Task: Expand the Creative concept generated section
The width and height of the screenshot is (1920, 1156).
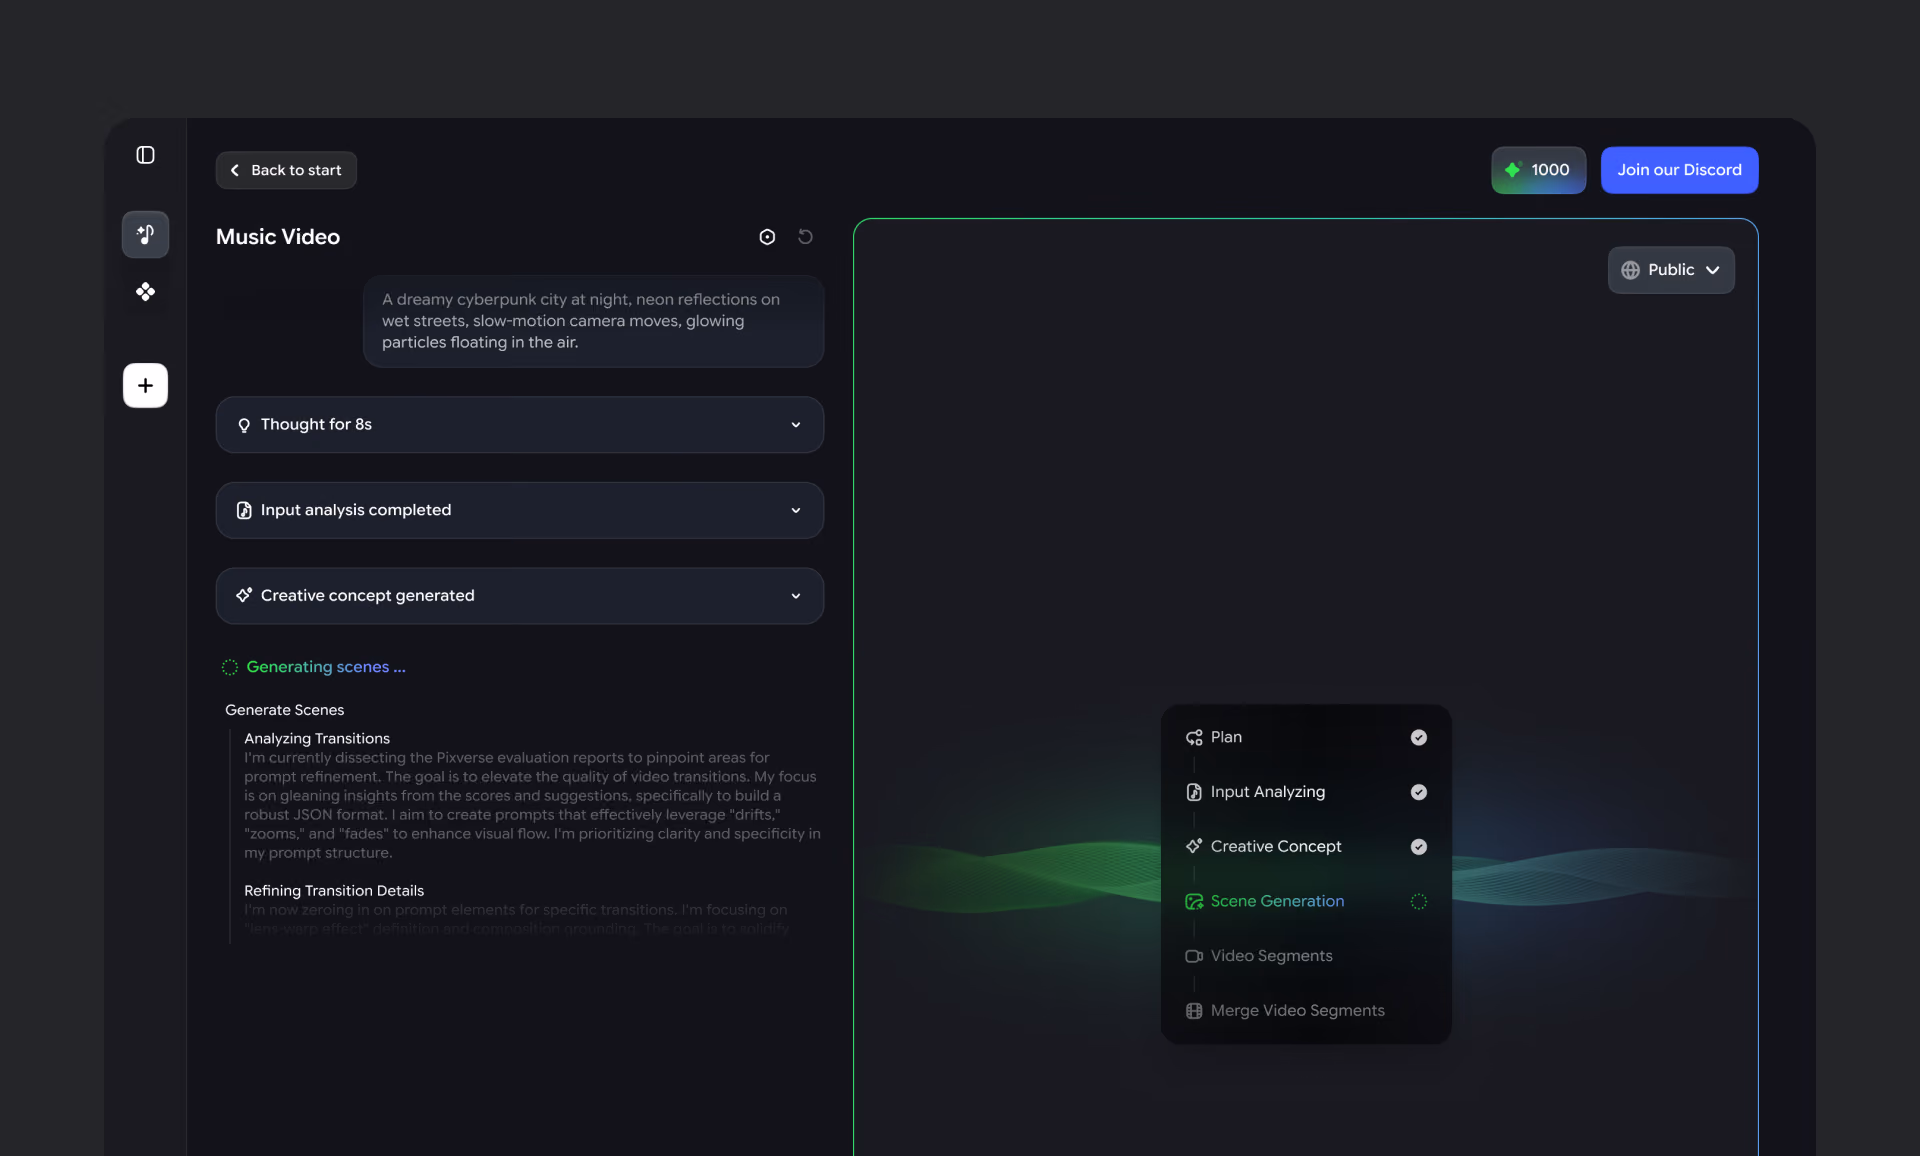Action: click(x=520, y=596)
